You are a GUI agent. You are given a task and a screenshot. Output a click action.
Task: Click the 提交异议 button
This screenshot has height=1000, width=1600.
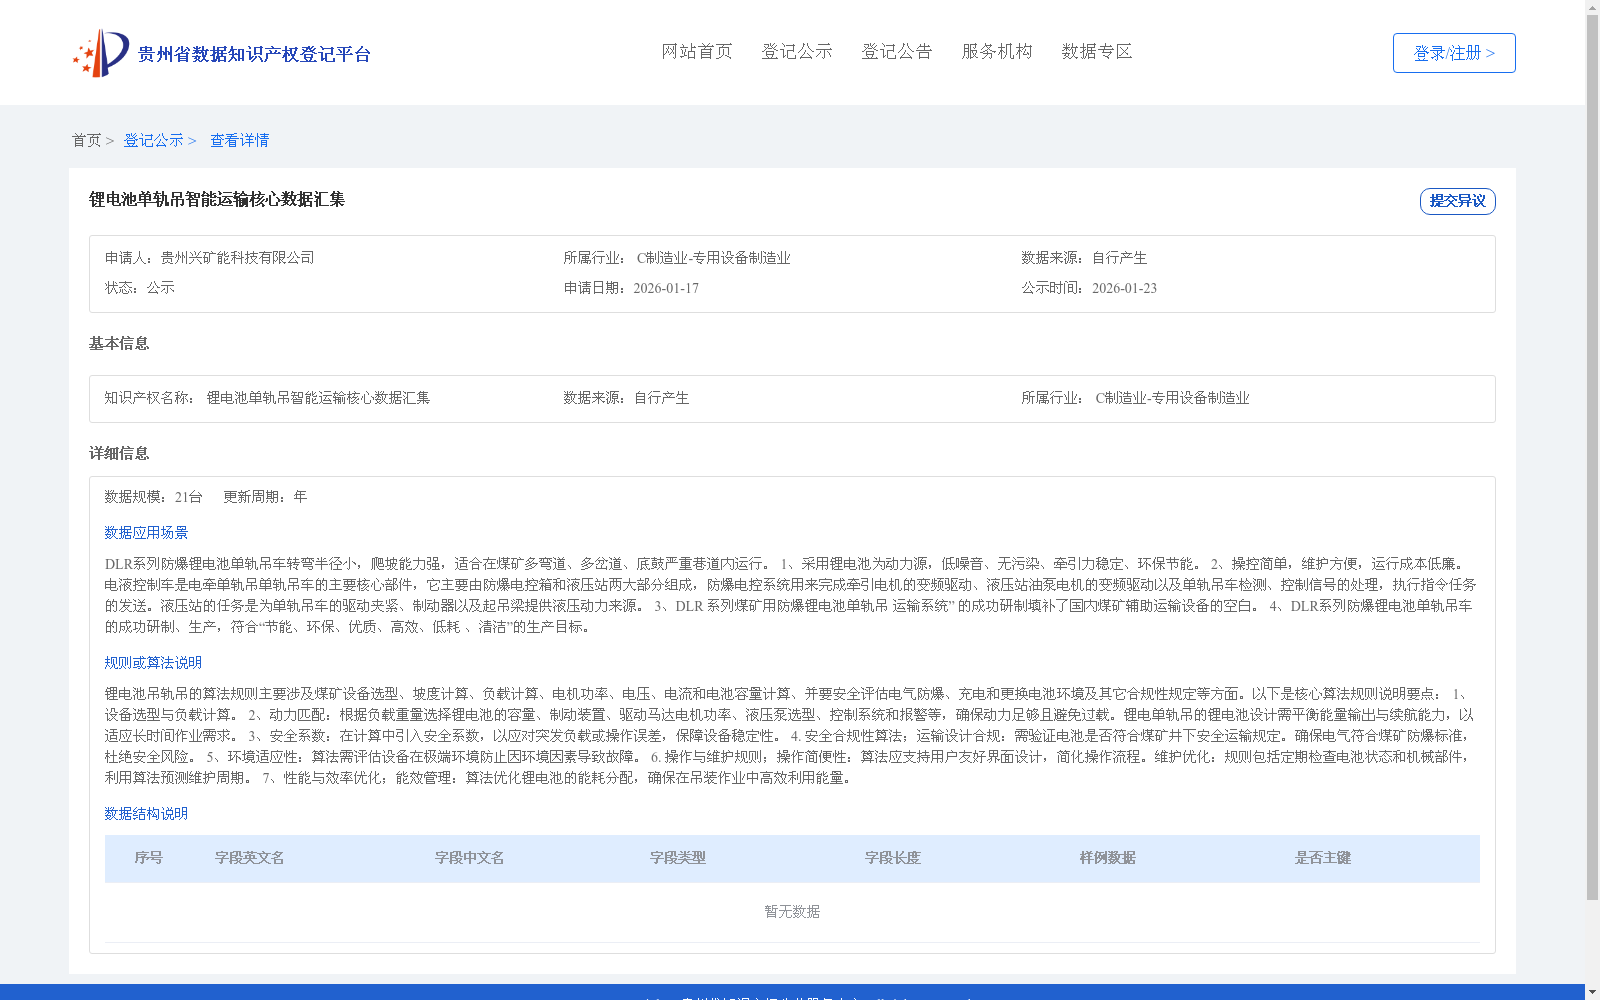[x=1458, y=201]
